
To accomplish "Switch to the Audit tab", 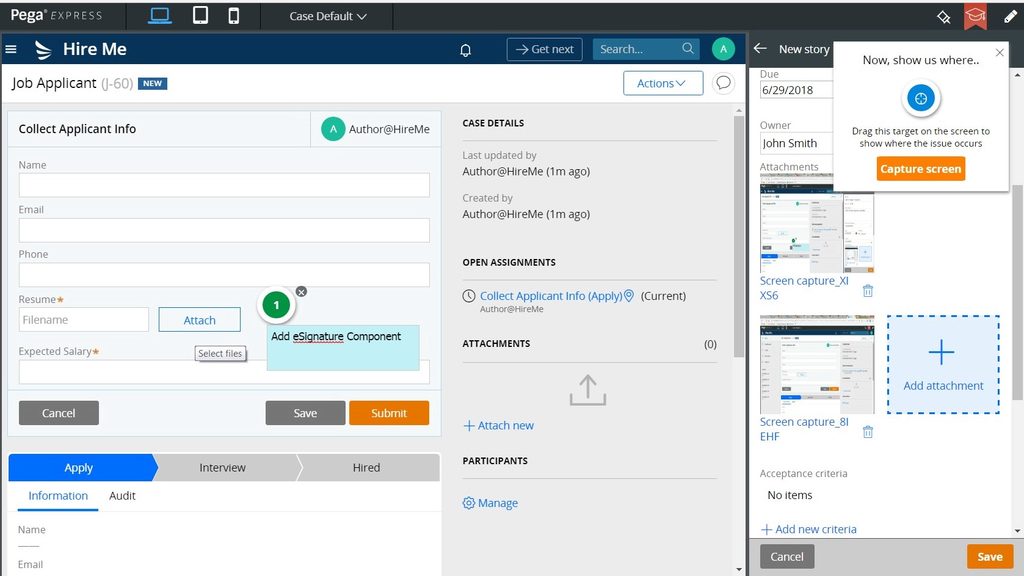I will 122,495.
